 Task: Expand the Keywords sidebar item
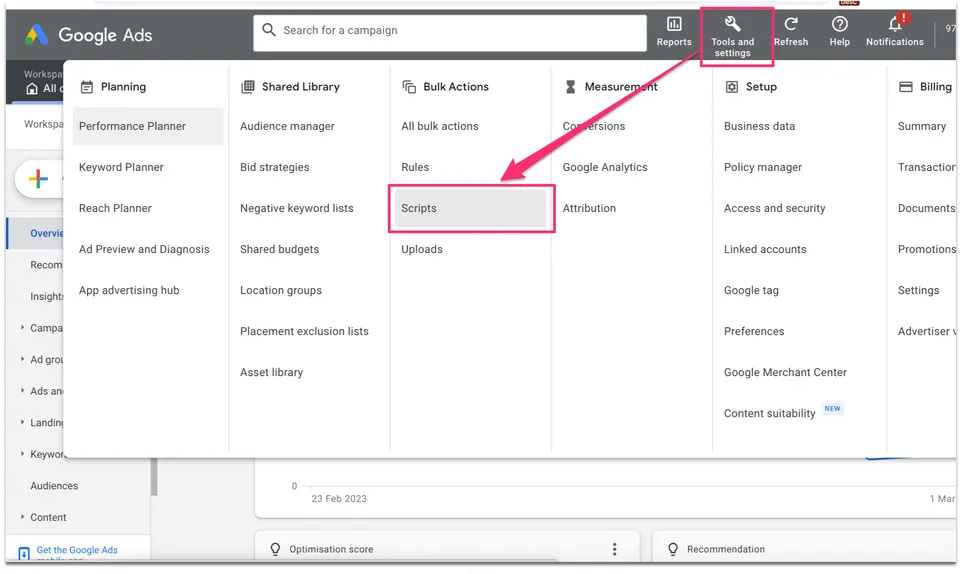click(x=23, y=453)
